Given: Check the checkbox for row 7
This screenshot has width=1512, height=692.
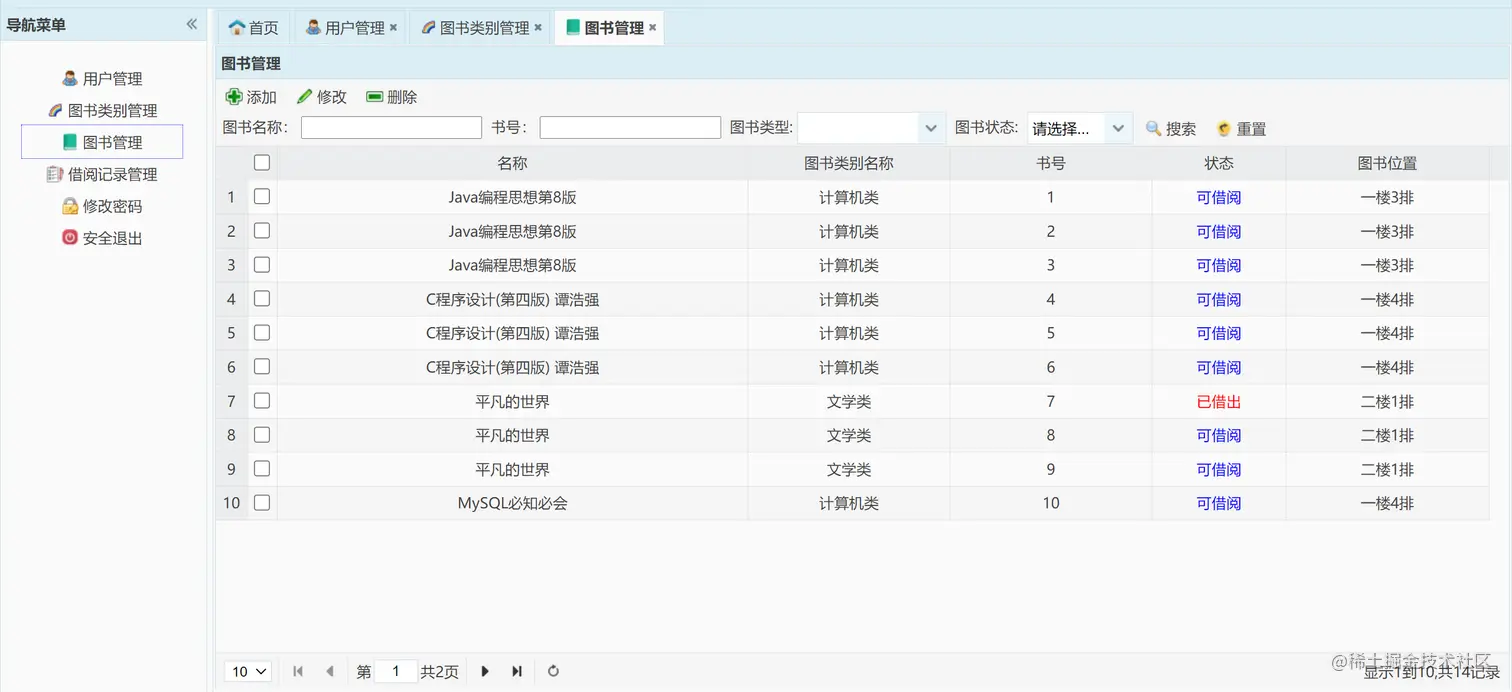Looking at the screenshot, I should (262, 400).
